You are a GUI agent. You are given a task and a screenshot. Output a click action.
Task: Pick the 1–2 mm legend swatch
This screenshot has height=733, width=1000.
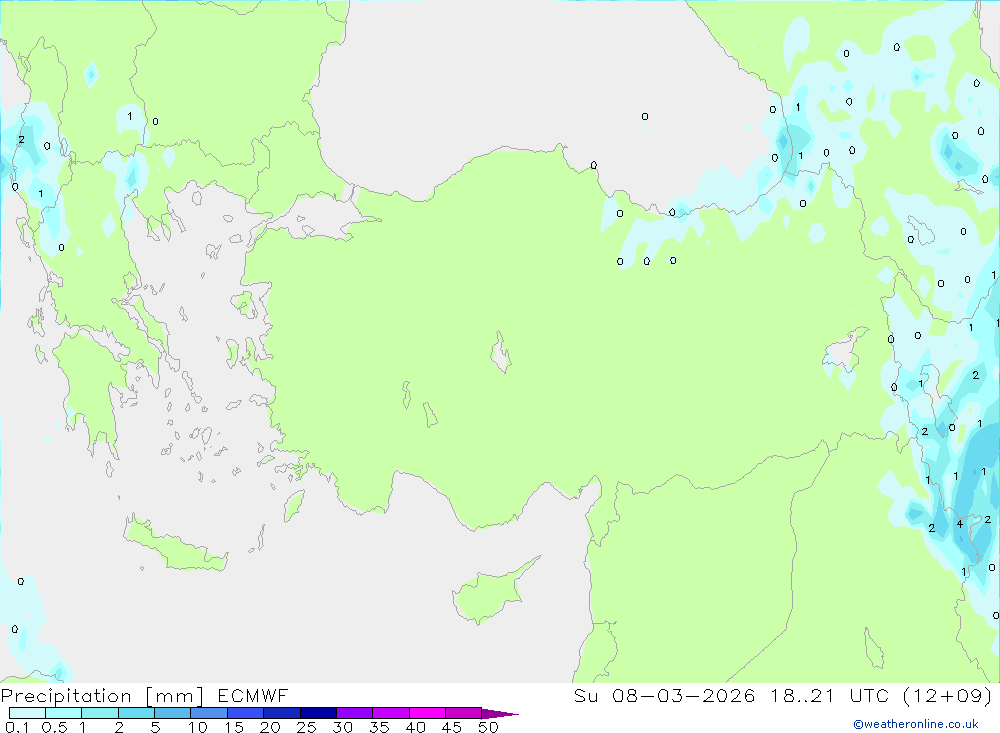(x=99, y=713)
